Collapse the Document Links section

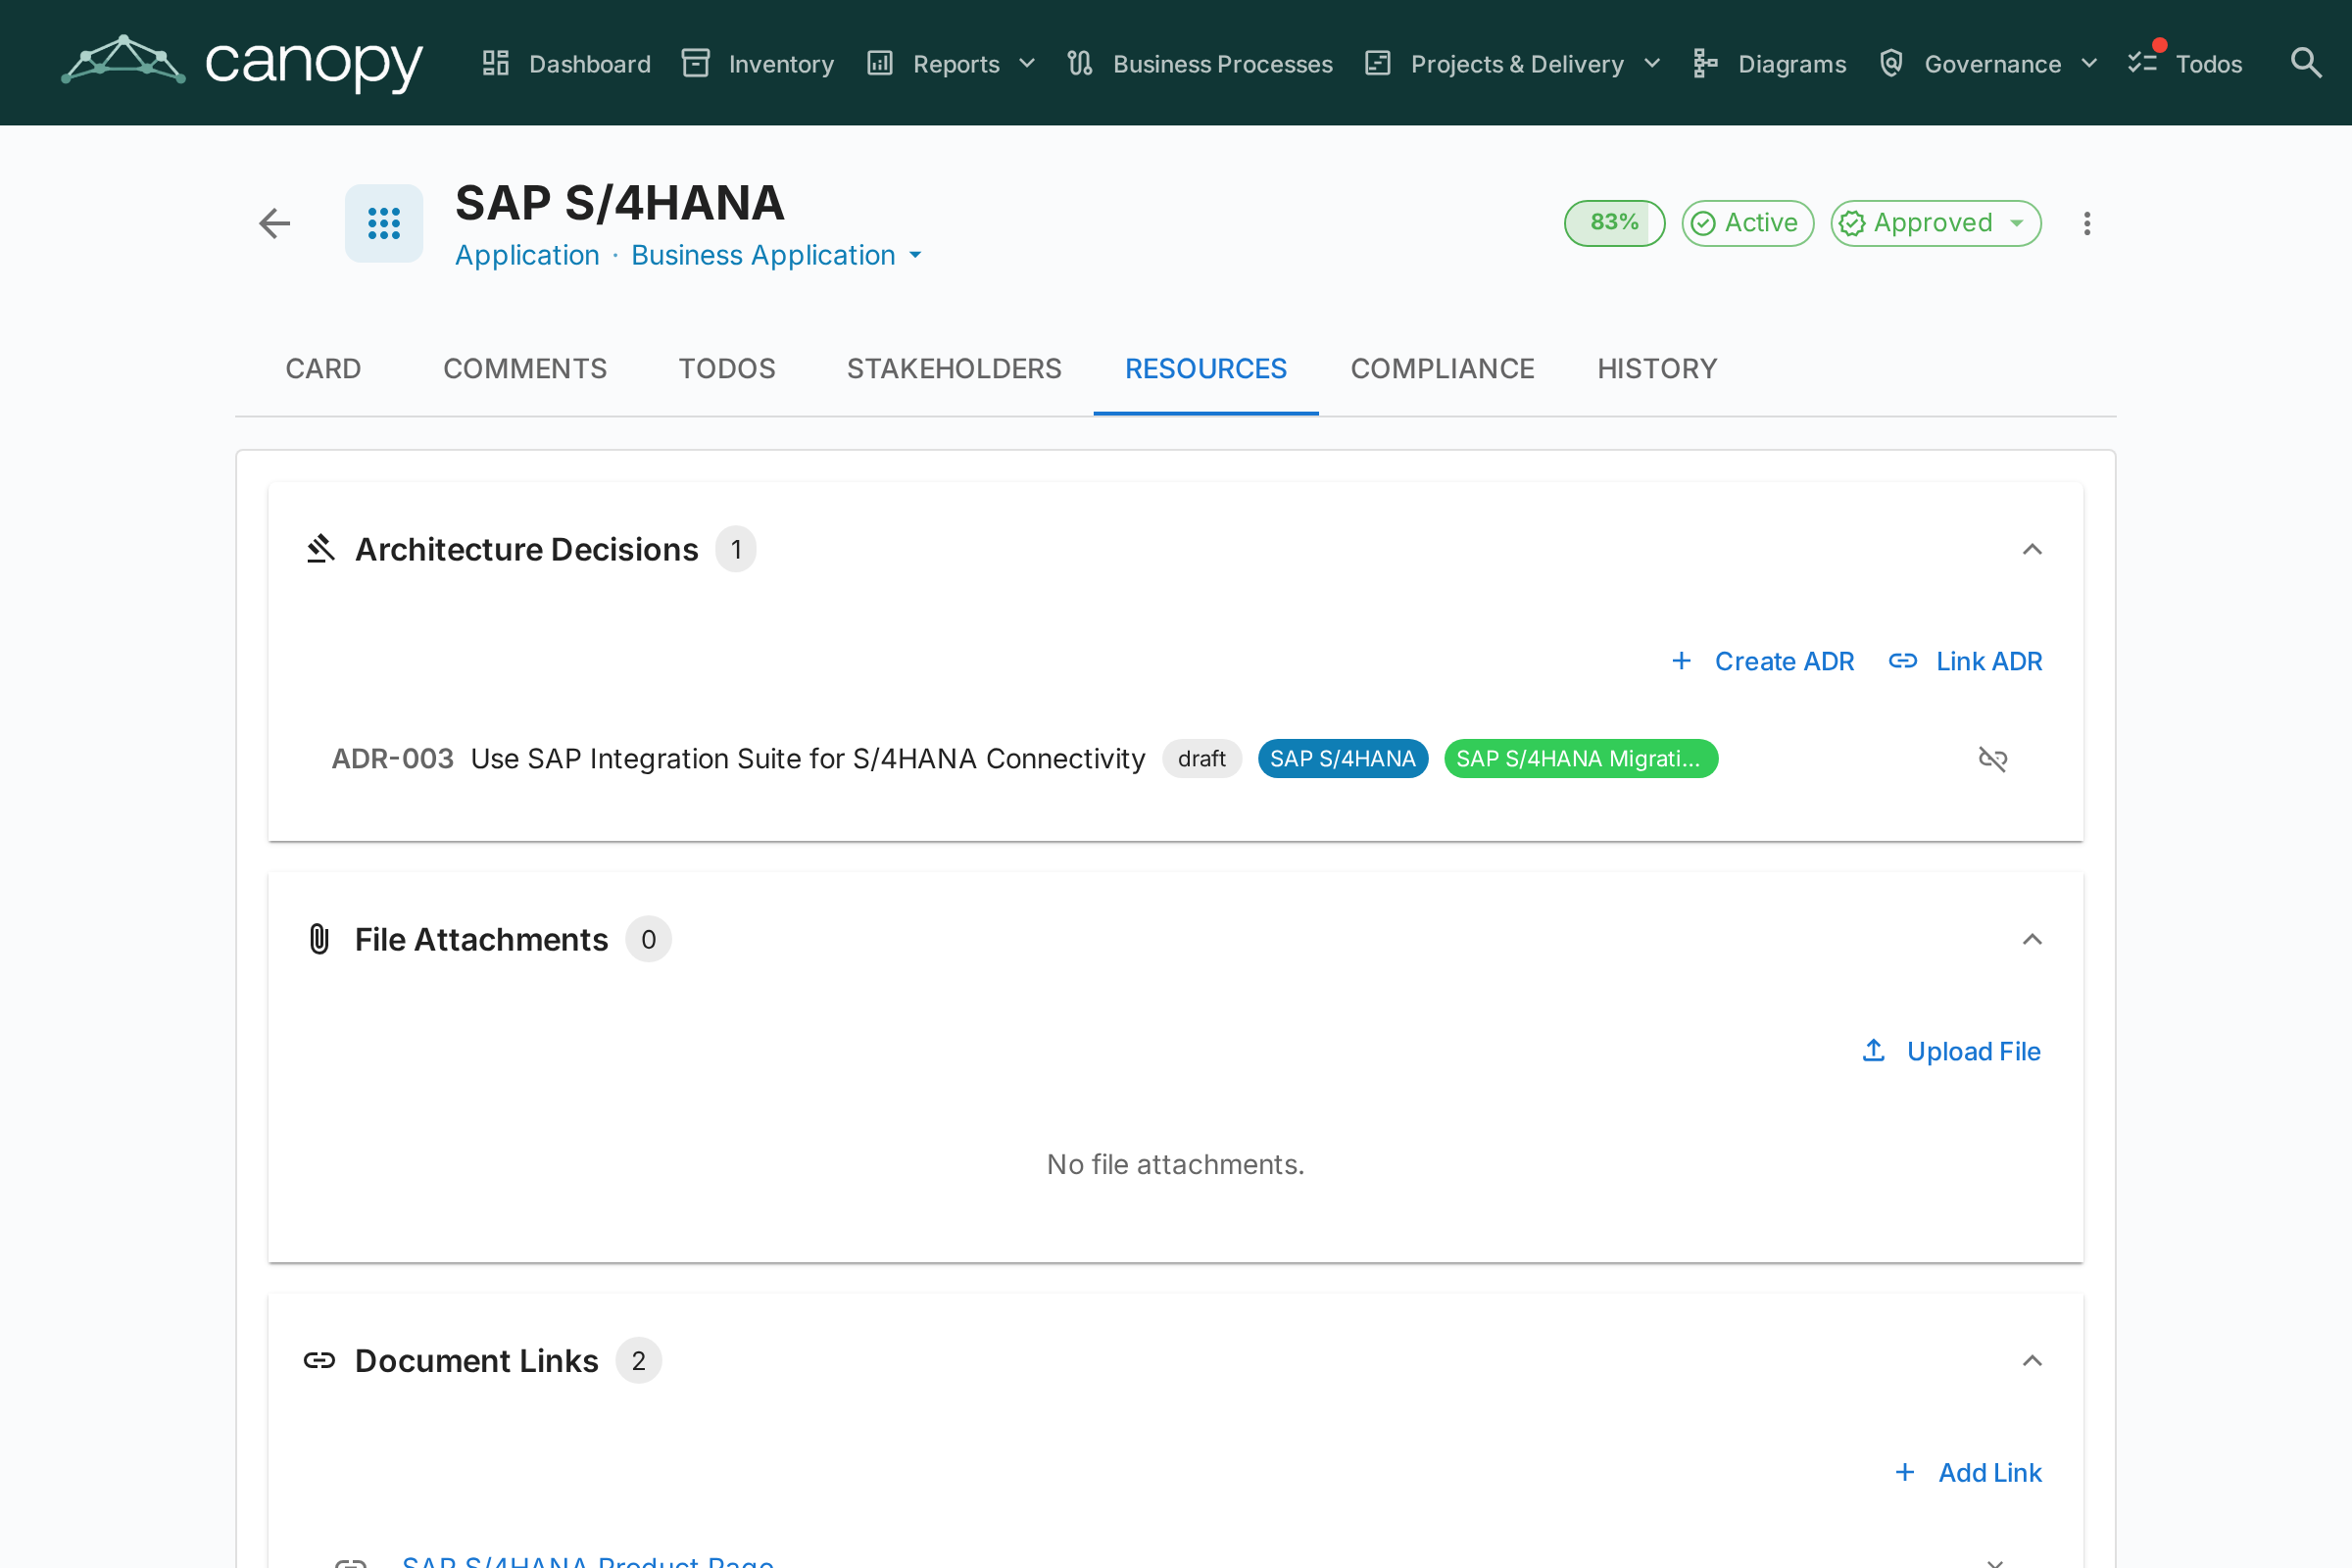(x=2032, y=1360)
